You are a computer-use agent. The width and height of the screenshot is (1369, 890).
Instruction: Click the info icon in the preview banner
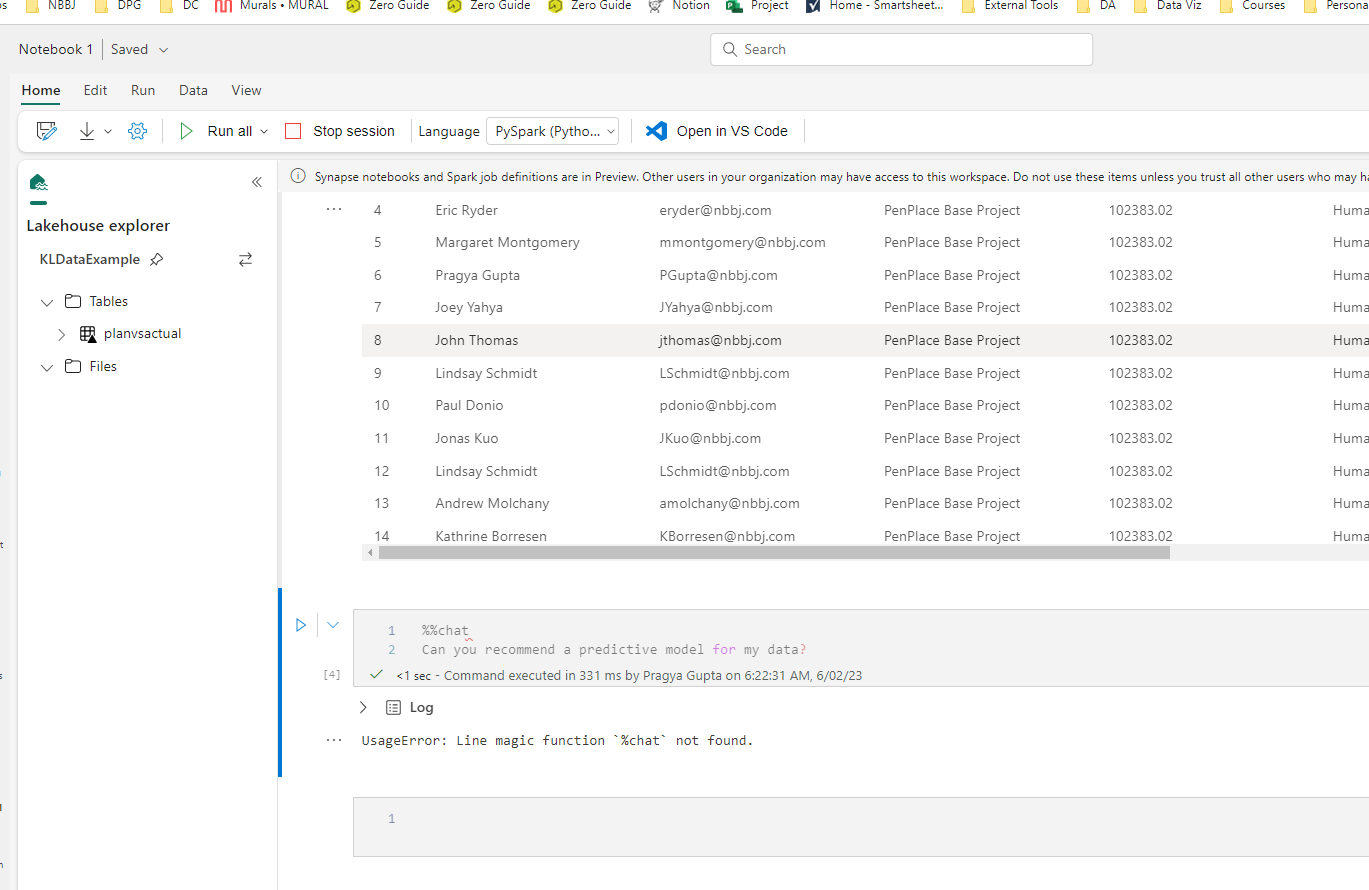click(x=298, y=177)
